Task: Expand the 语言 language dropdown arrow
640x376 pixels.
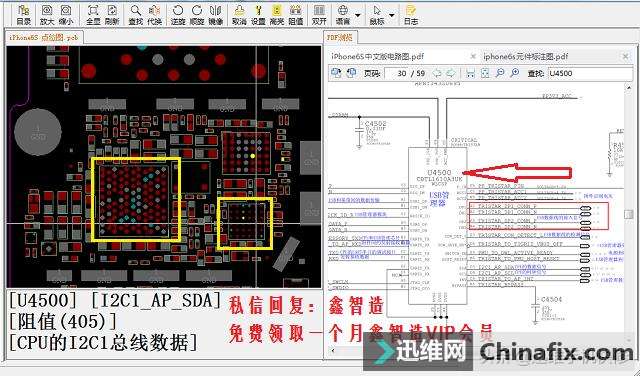Action: click(x=358, y=16)
